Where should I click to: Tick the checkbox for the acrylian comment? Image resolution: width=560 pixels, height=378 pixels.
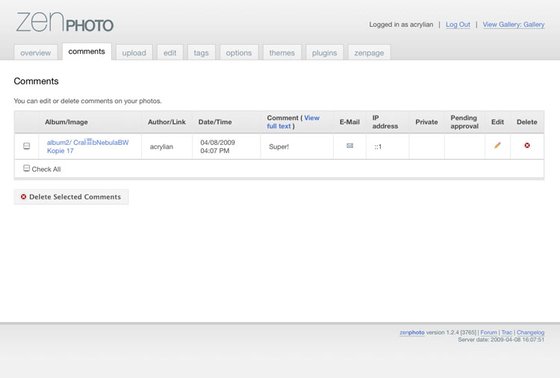tap(26, 146)
